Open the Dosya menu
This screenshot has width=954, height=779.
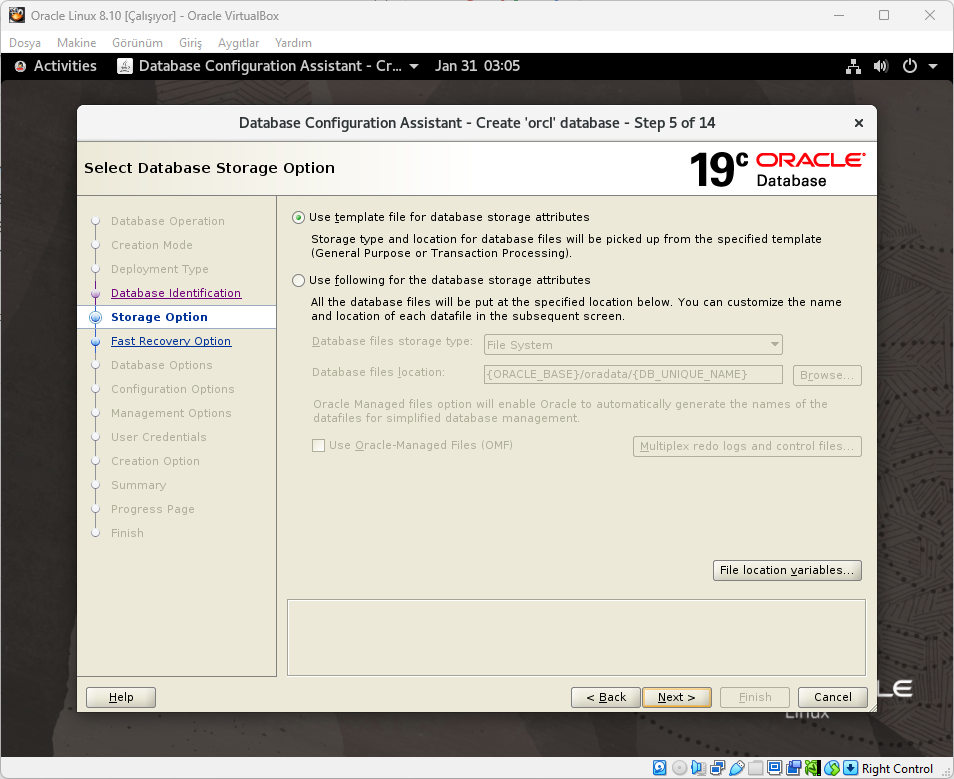point(25,43)
